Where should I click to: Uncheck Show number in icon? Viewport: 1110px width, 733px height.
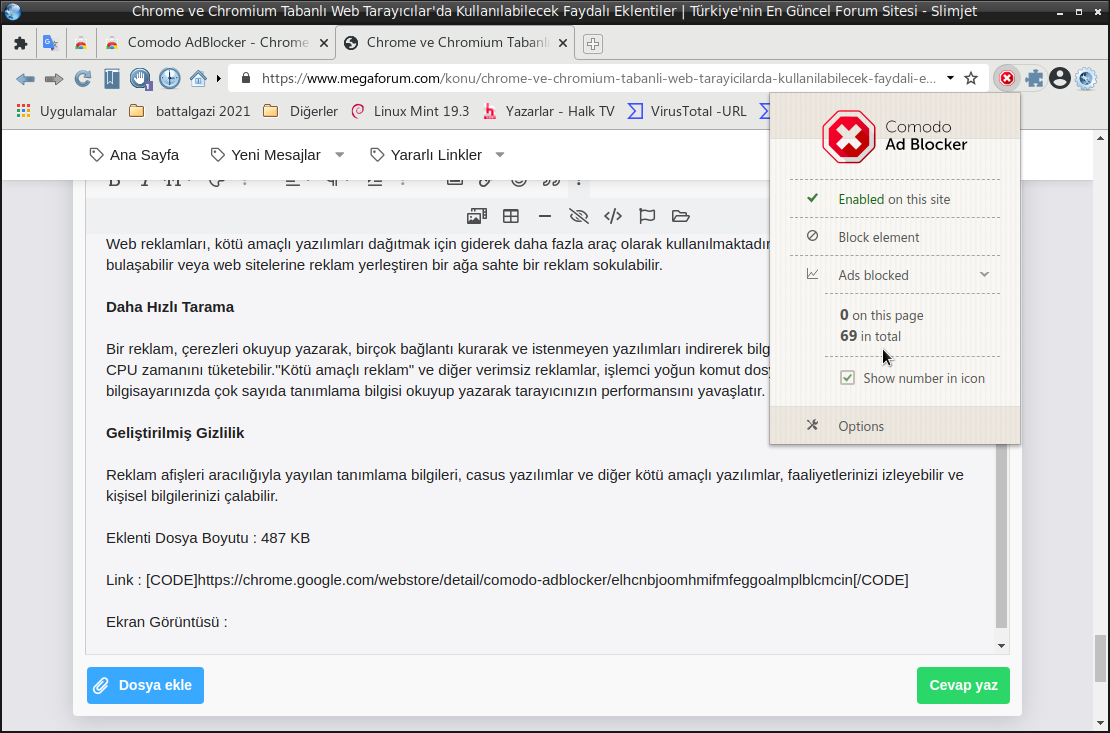[x=847, y=378]
